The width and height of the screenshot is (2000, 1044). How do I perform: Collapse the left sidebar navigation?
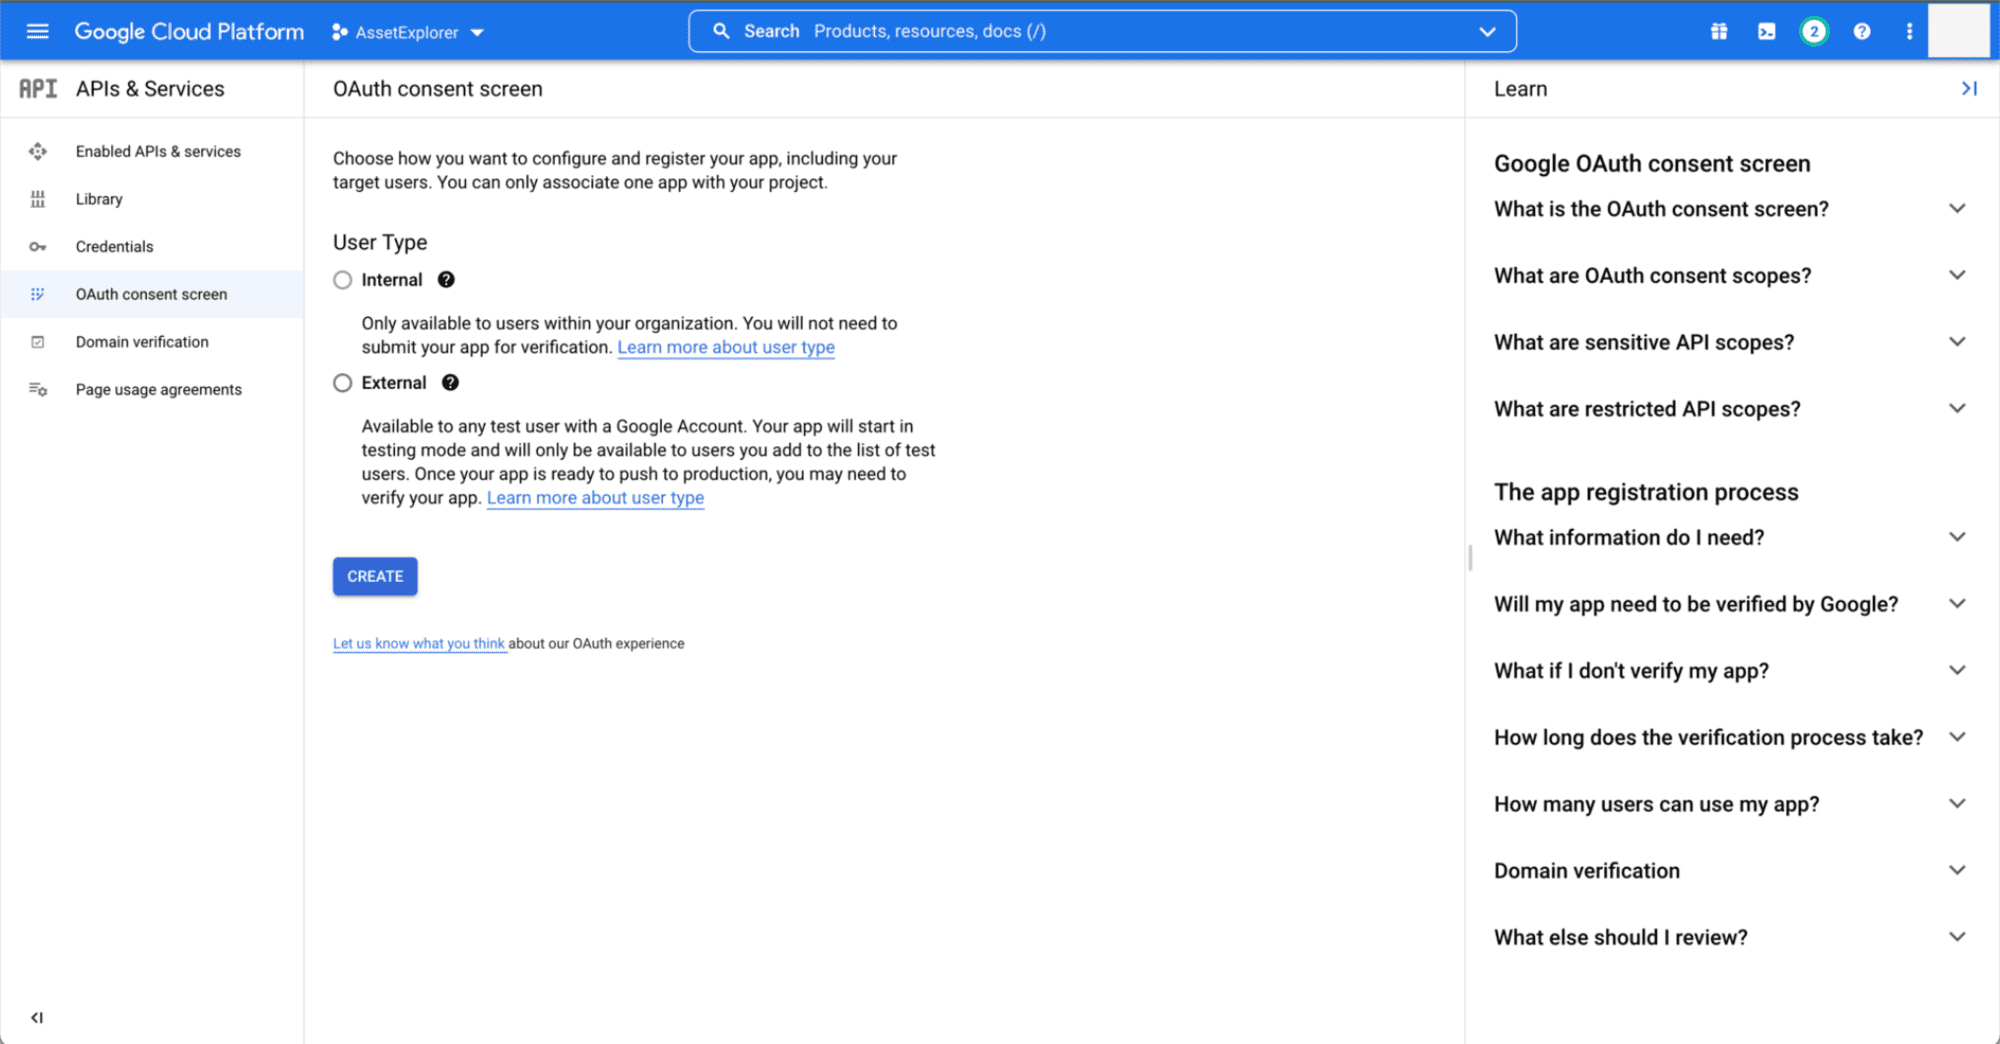[x=37, y=1018]
